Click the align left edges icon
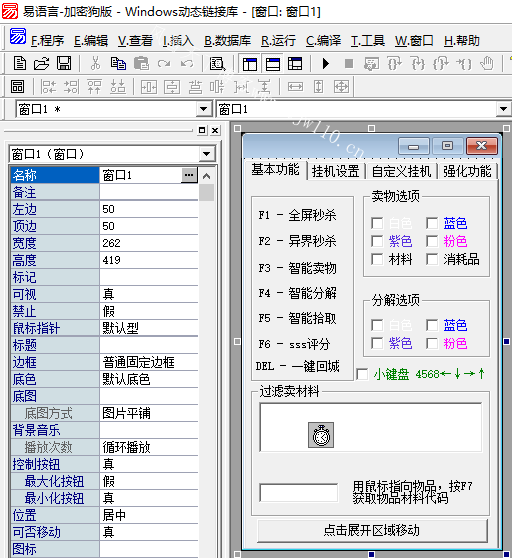This screenshot has width=512, height=558. pyautogui.click(x=48, y=86)
